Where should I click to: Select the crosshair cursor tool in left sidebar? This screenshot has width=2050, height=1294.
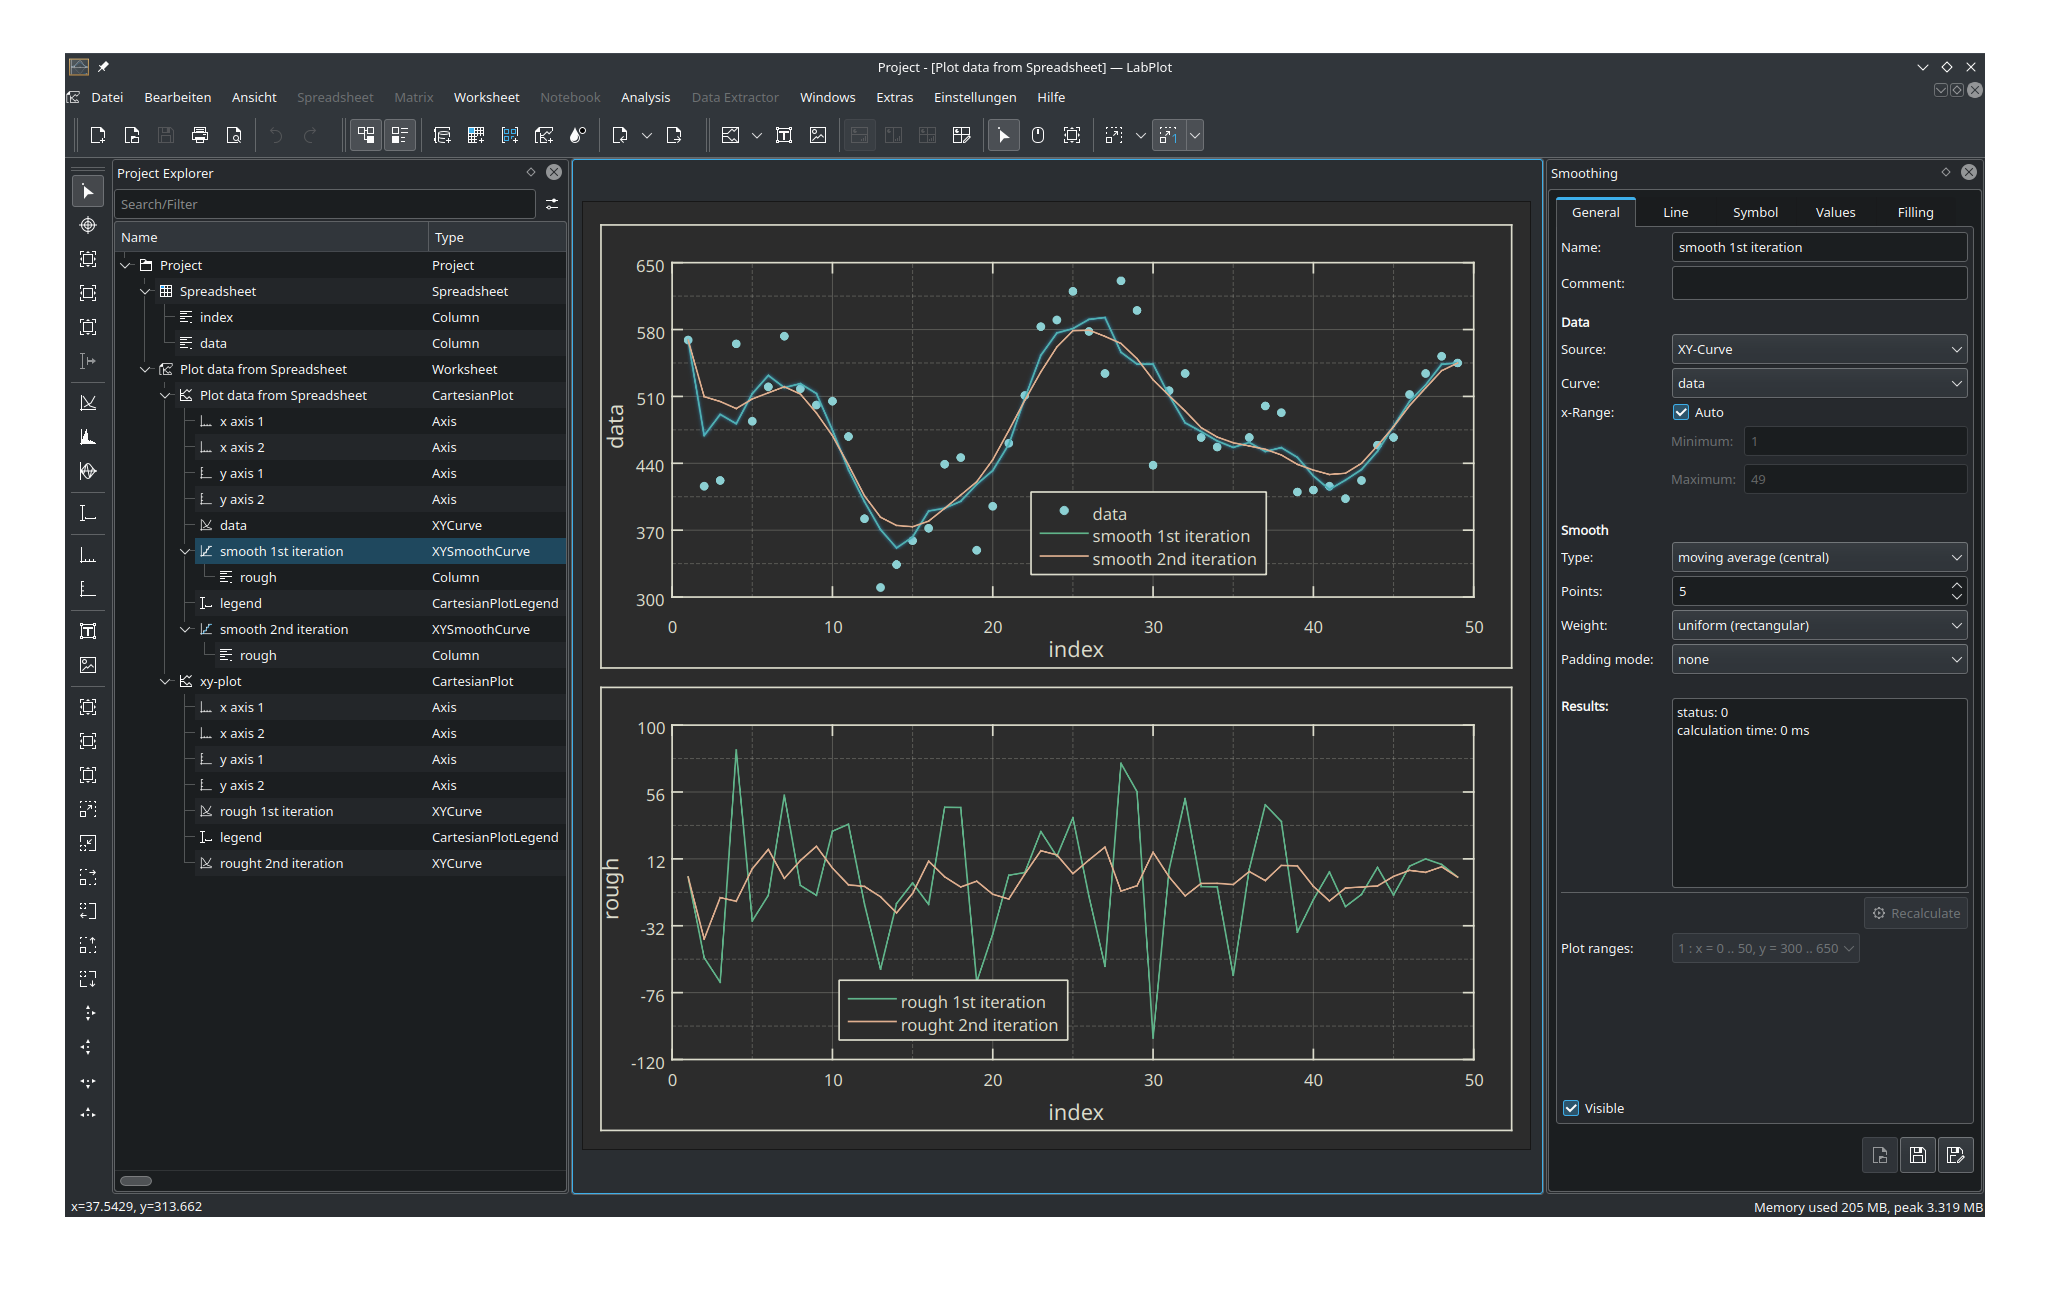(x=87, y=226)
